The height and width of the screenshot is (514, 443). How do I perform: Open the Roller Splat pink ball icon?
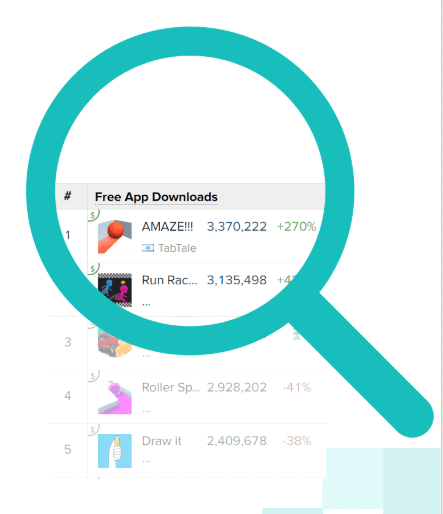(115, 397)
